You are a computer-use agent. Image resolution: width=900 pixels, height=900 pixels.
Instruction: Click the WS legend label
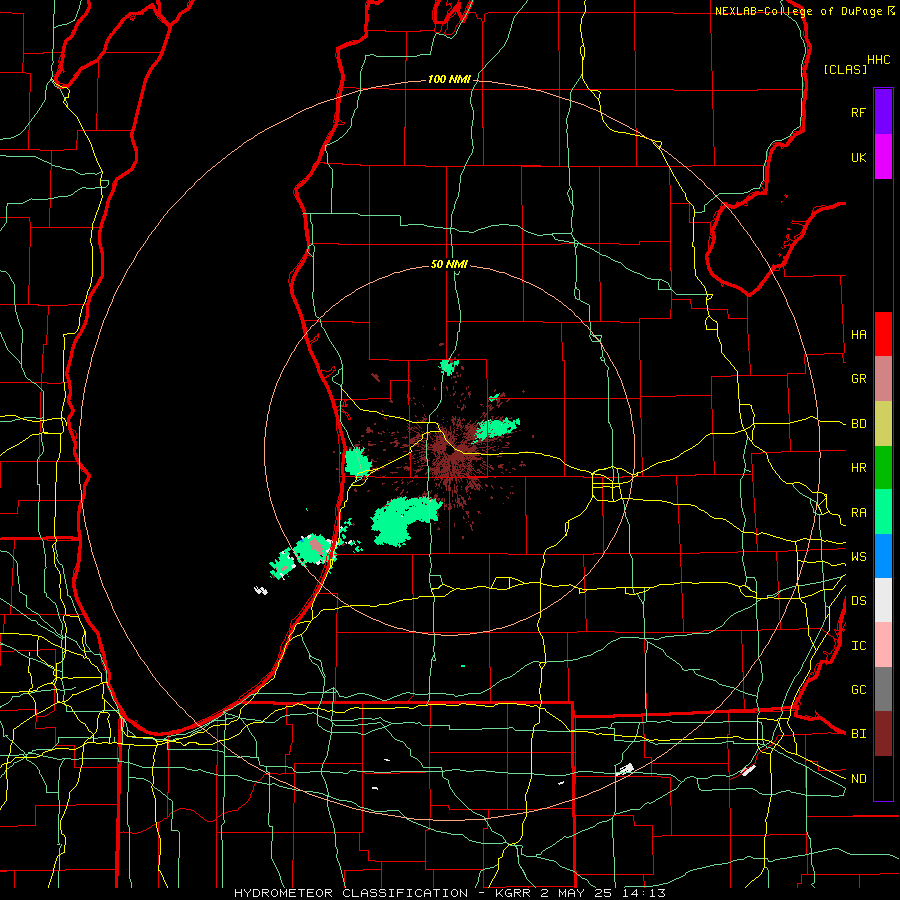tap(858, 556)
